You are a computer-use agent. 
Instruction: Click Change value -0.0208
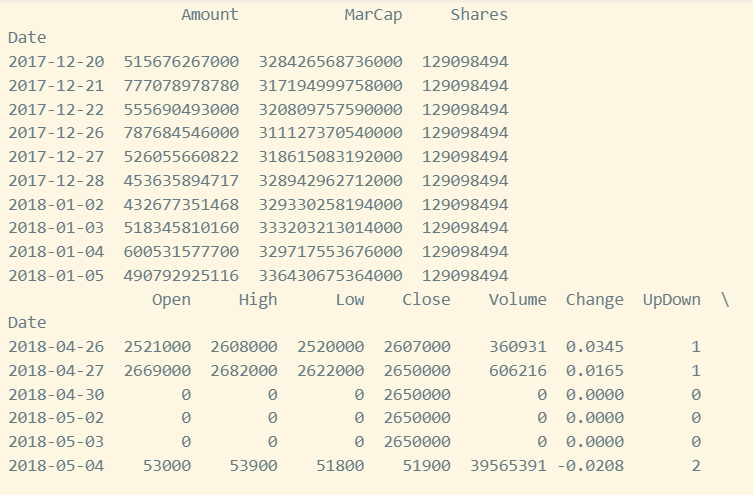[590, 466]
